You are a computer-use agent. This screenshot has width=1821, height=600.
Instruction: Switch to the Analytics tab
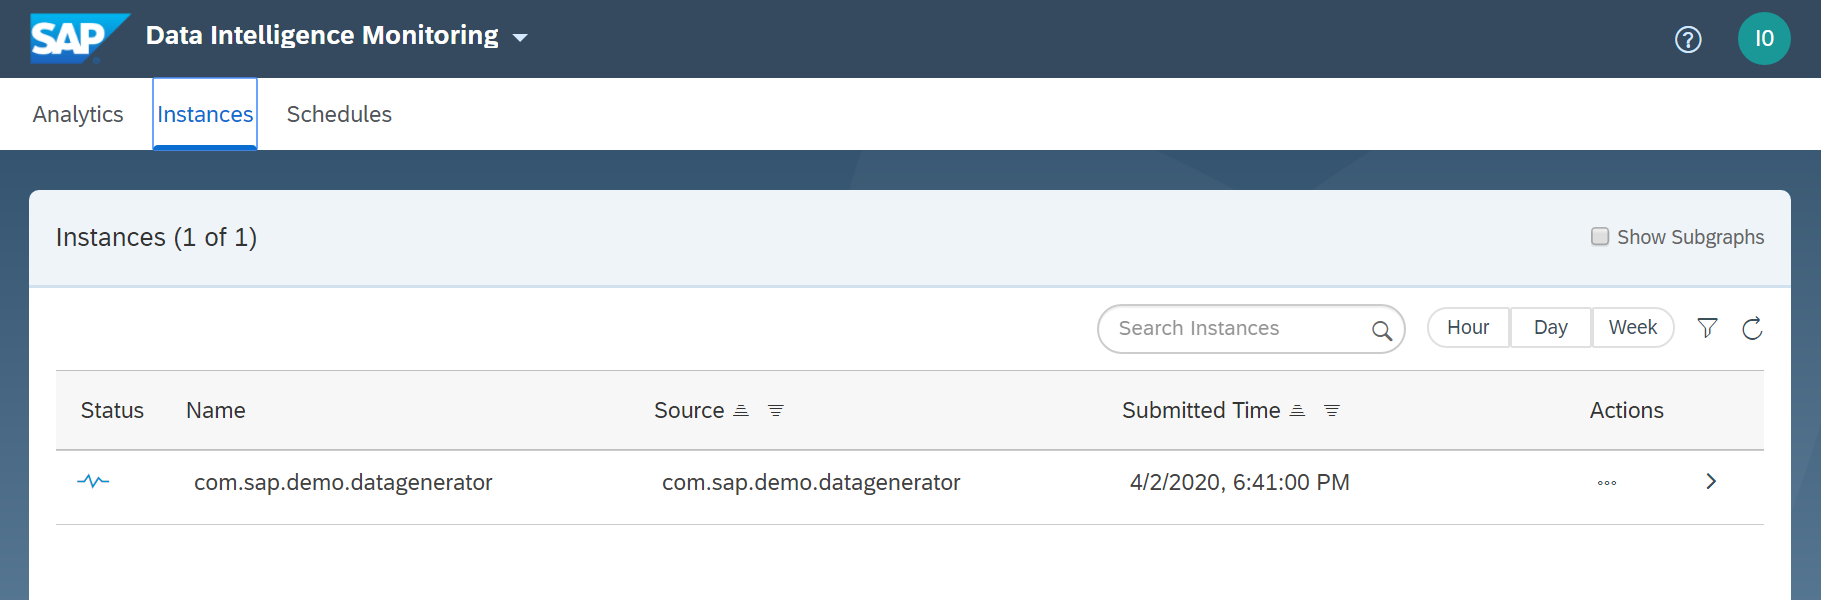point(78,114)
